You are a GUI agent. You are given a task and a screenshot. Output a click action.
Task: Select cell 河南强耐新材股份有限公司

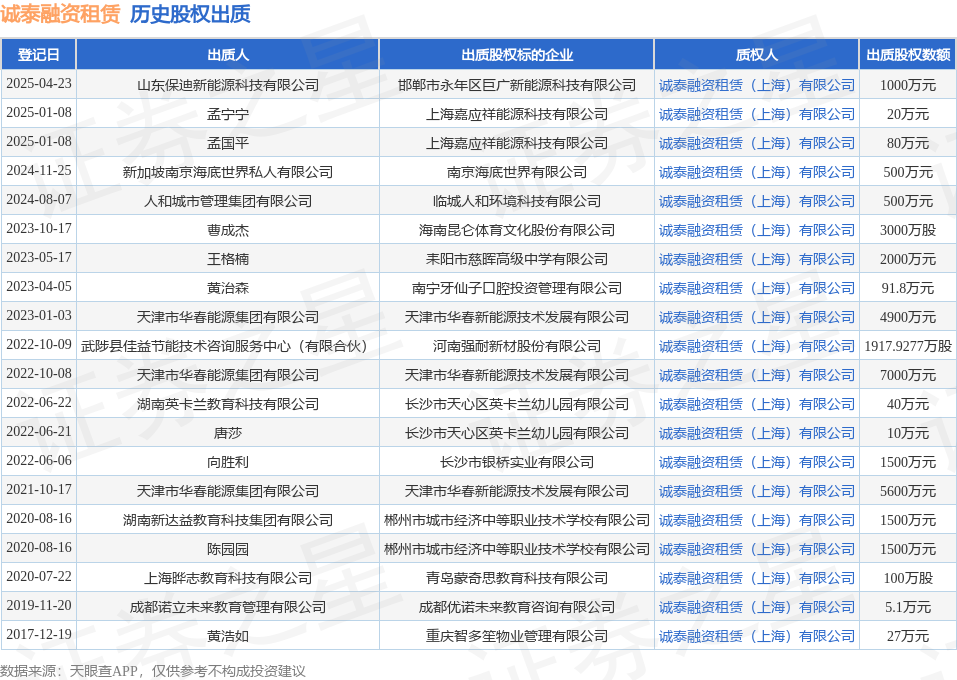pos(516,346)
